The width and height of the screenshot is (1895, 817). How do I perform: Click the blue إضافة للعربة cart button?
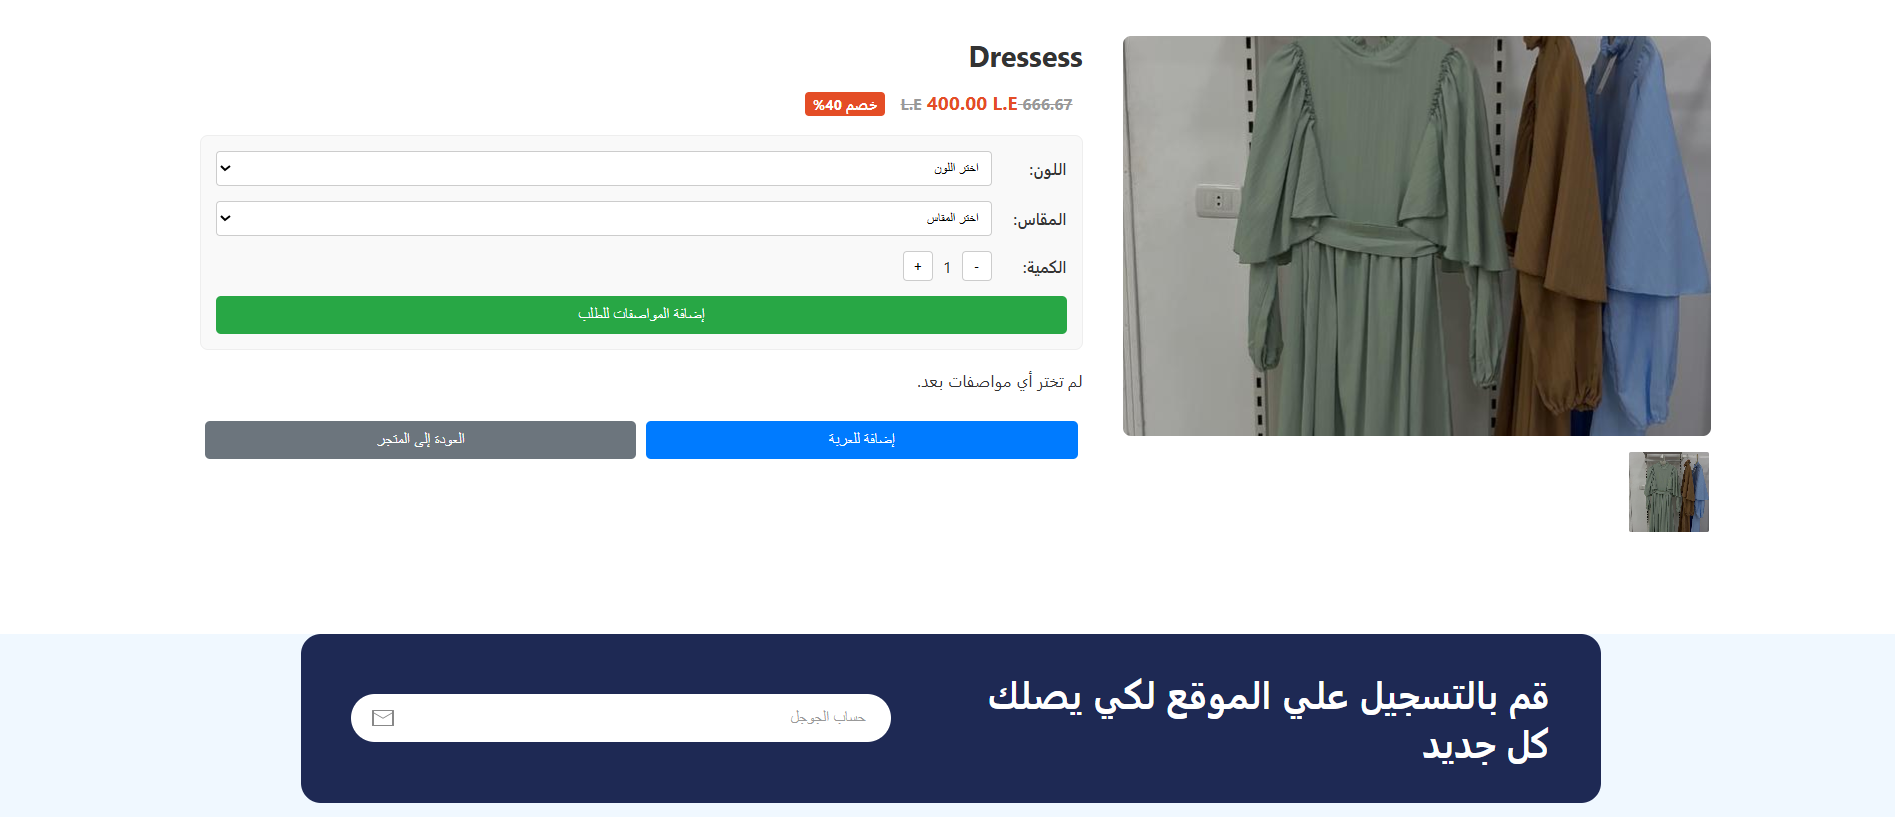tap(862, 440)
